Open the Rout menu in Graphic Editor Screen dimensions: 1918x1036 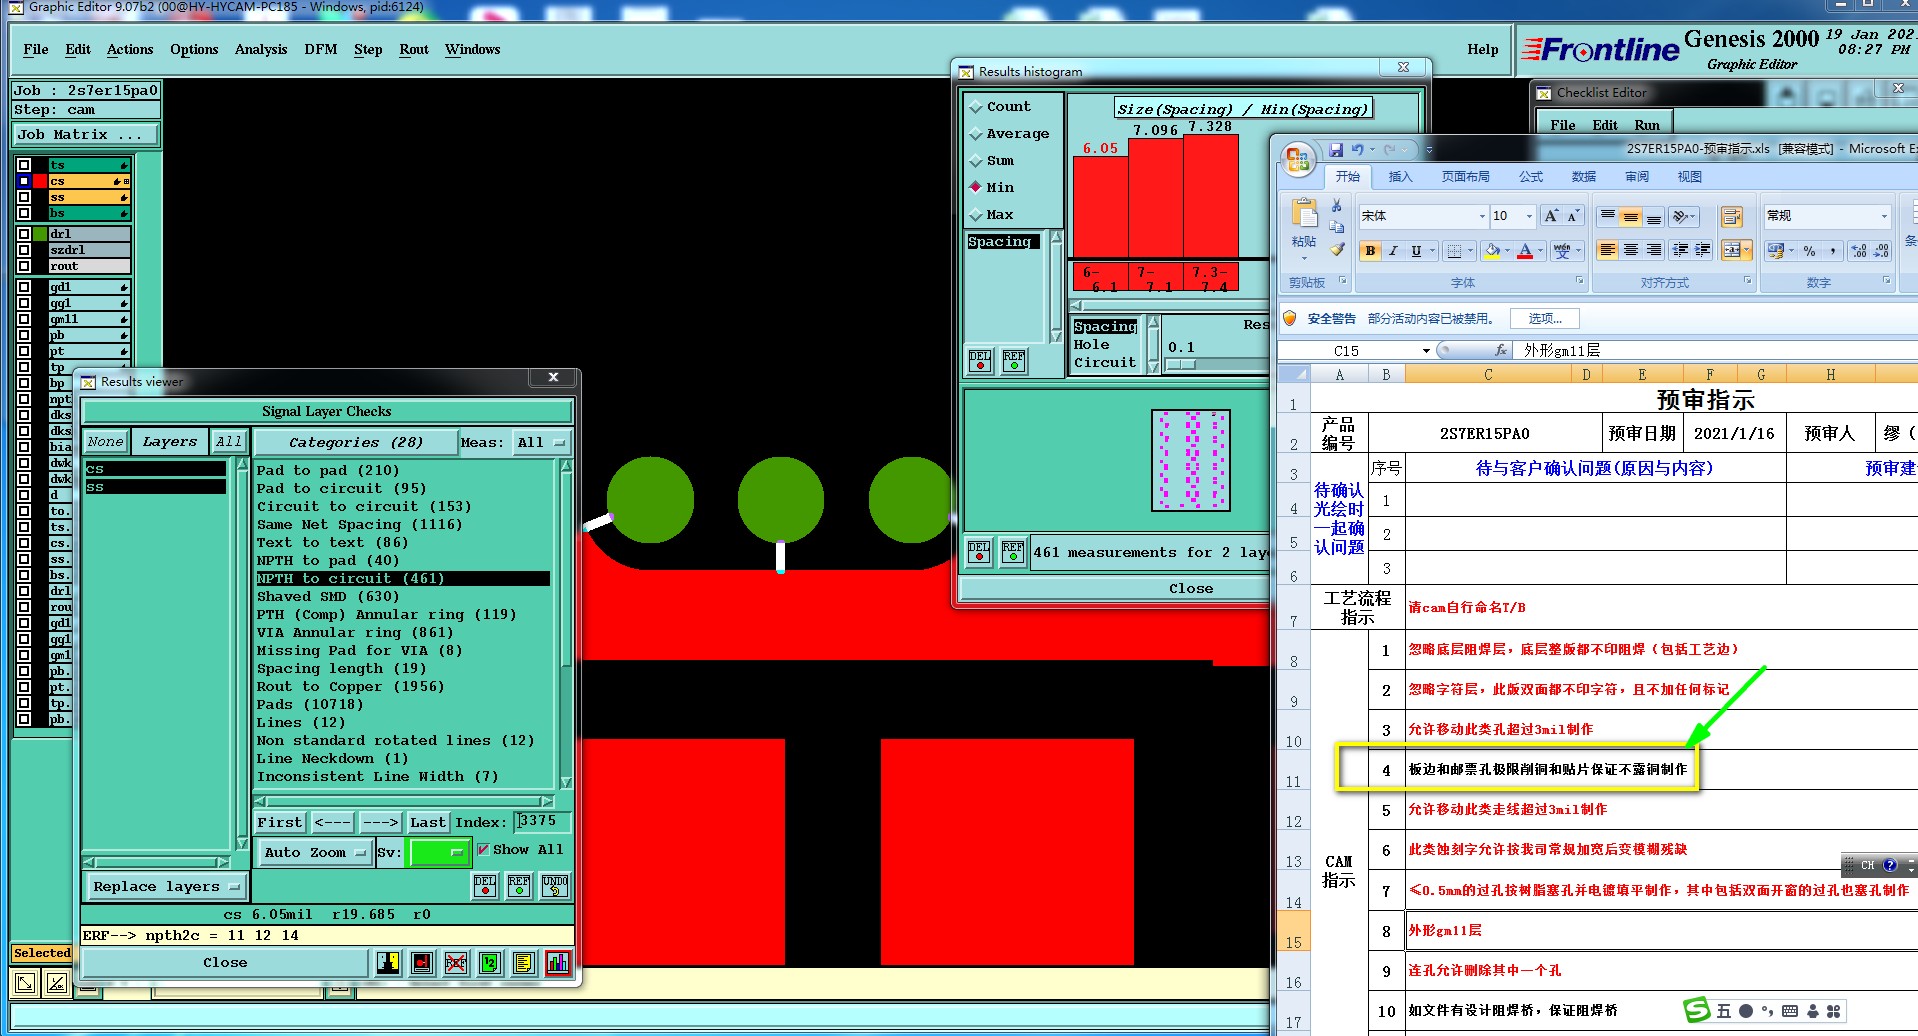click(x=414, y=49)
